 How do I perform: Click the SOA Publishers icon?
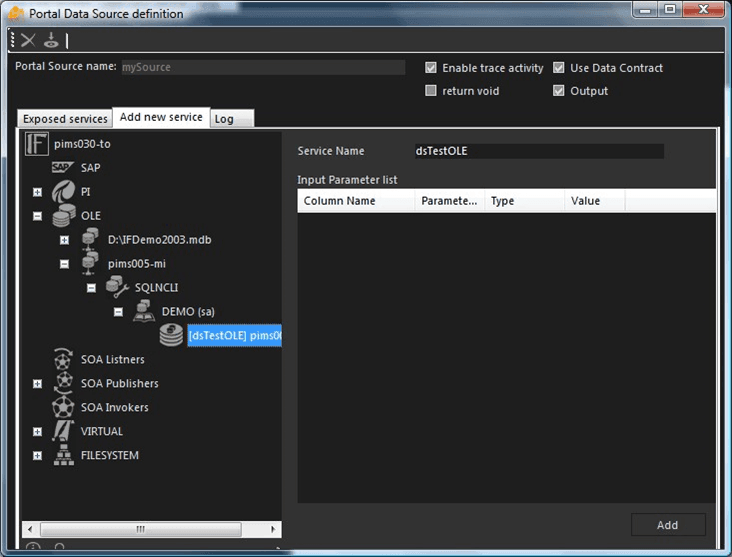coord(63,383)
